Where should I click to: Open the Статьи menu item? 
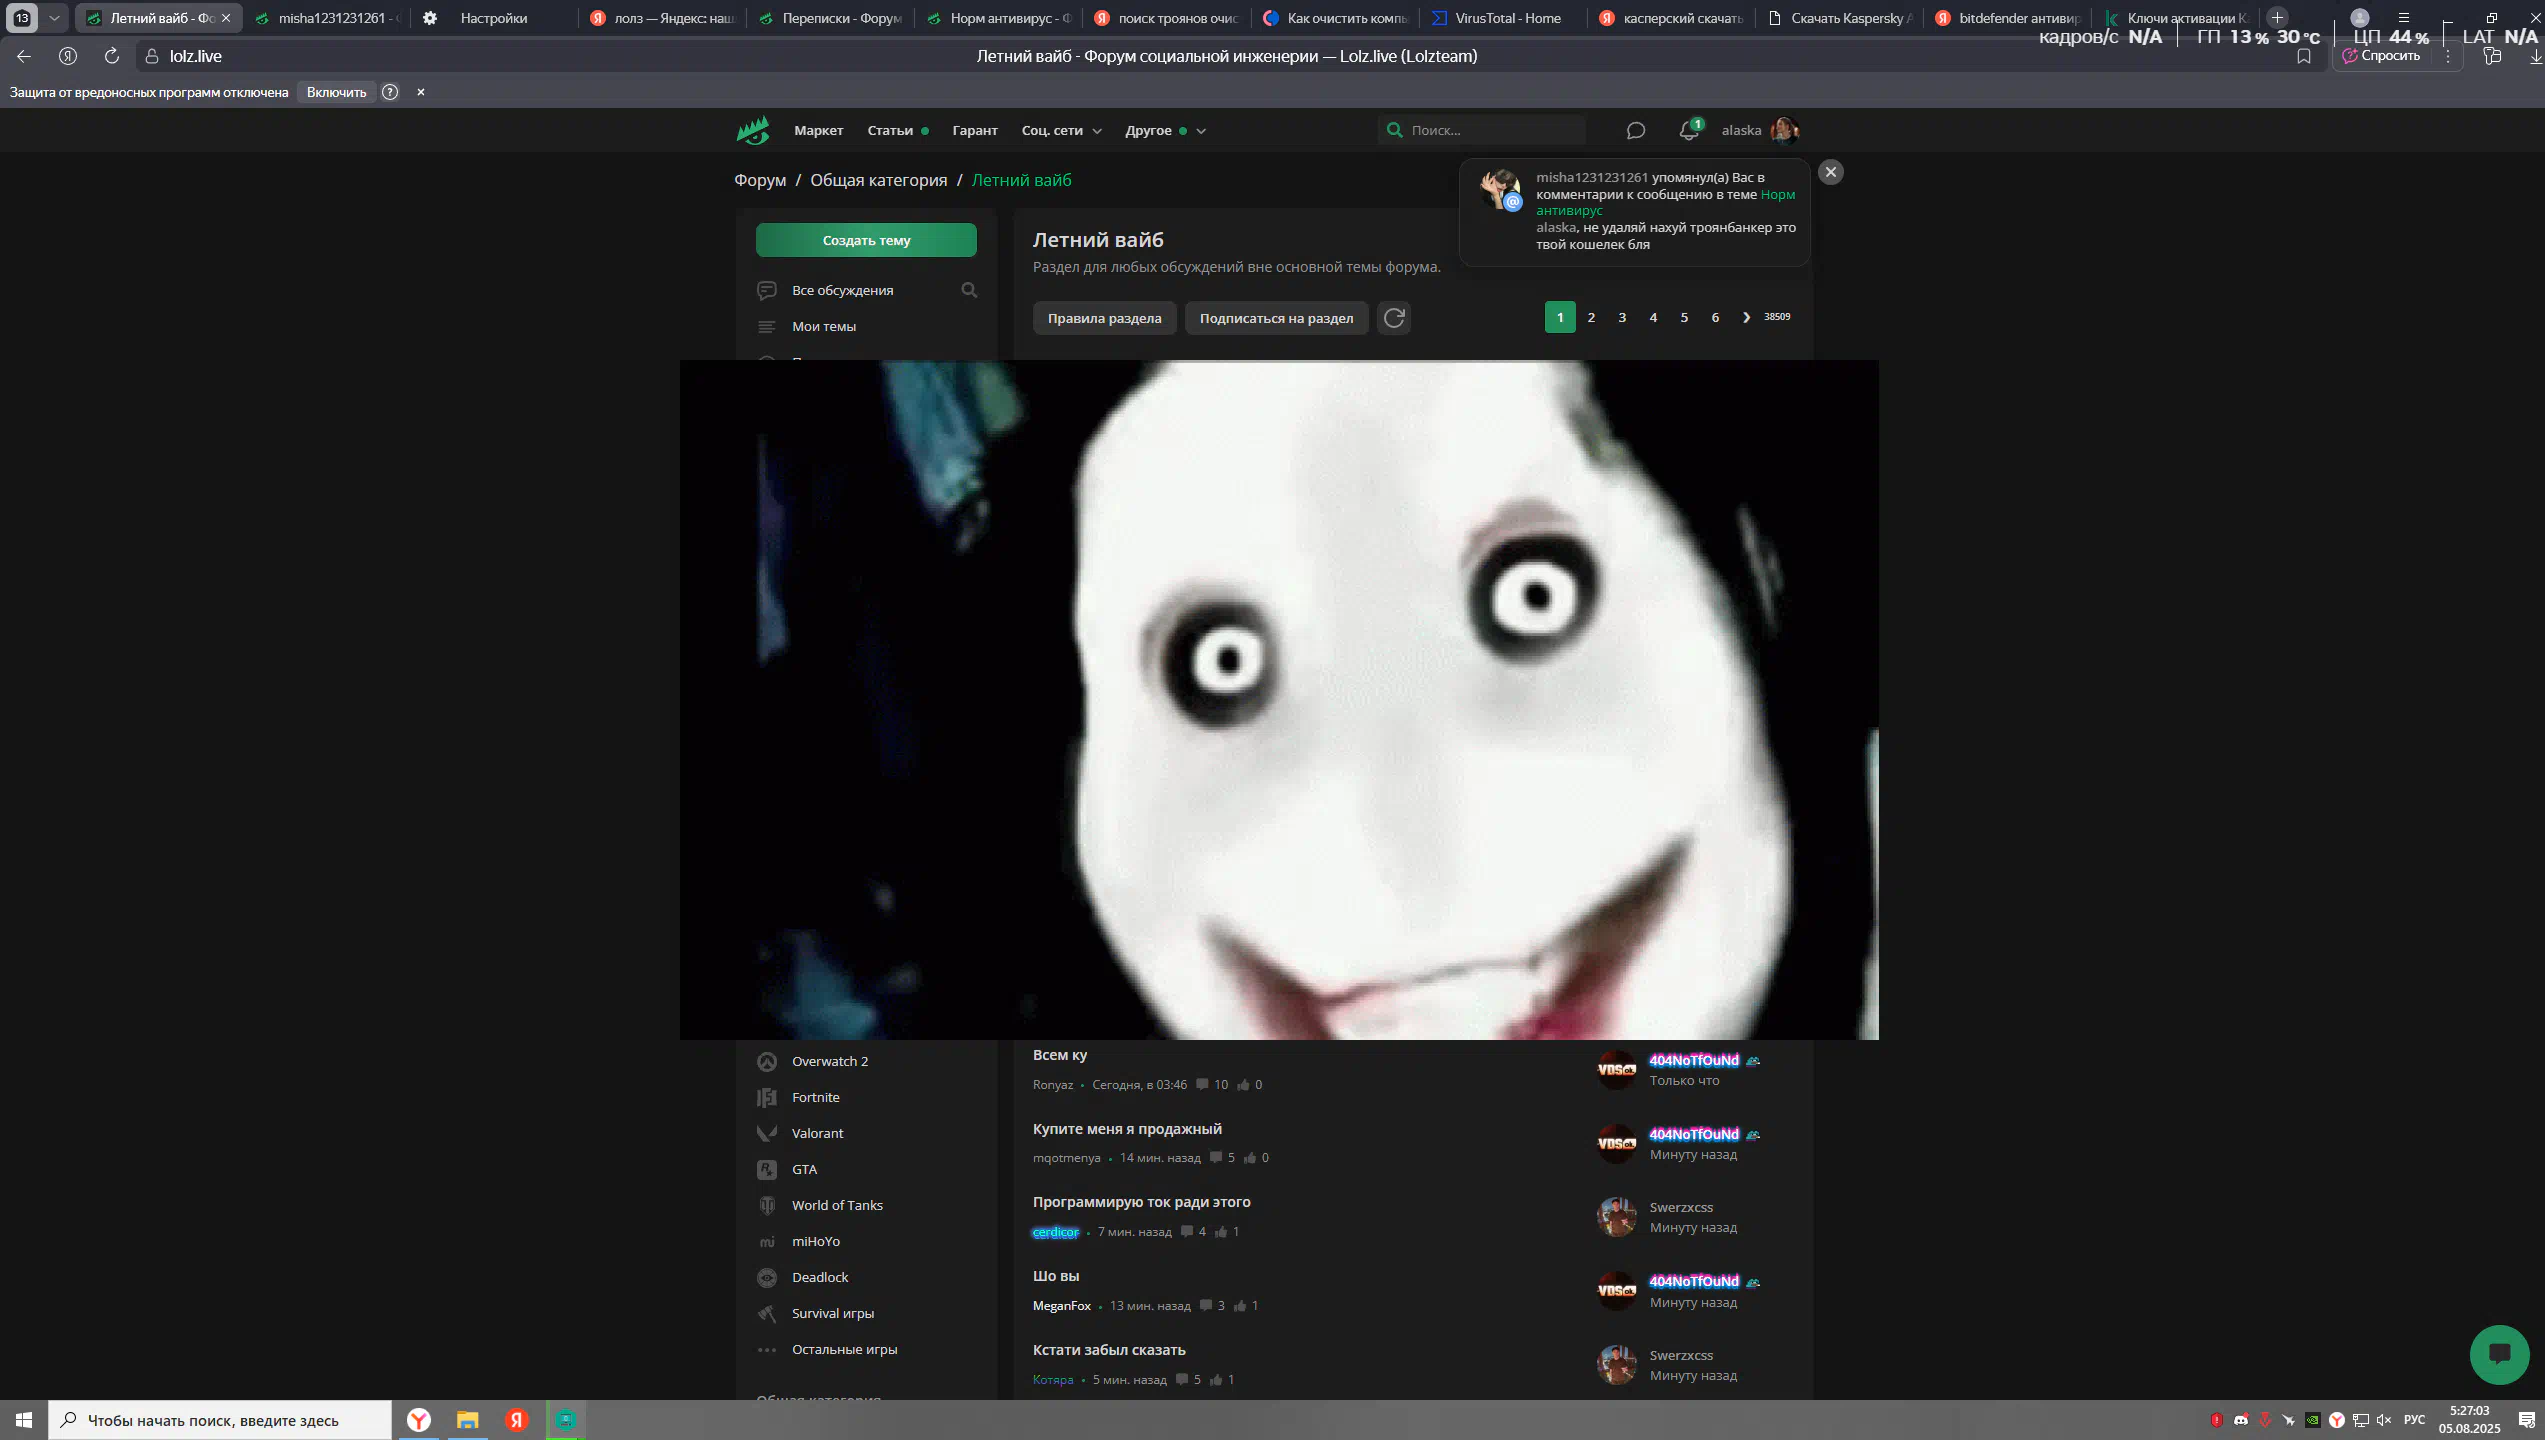(x=890, y=130)
